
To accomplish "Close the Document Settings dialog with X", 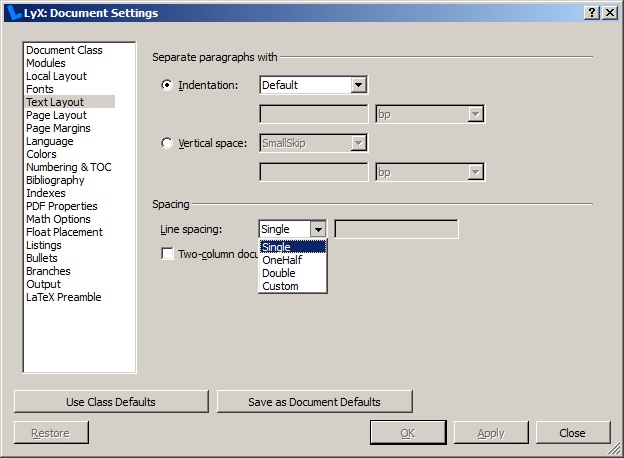I will click(610, 13).
